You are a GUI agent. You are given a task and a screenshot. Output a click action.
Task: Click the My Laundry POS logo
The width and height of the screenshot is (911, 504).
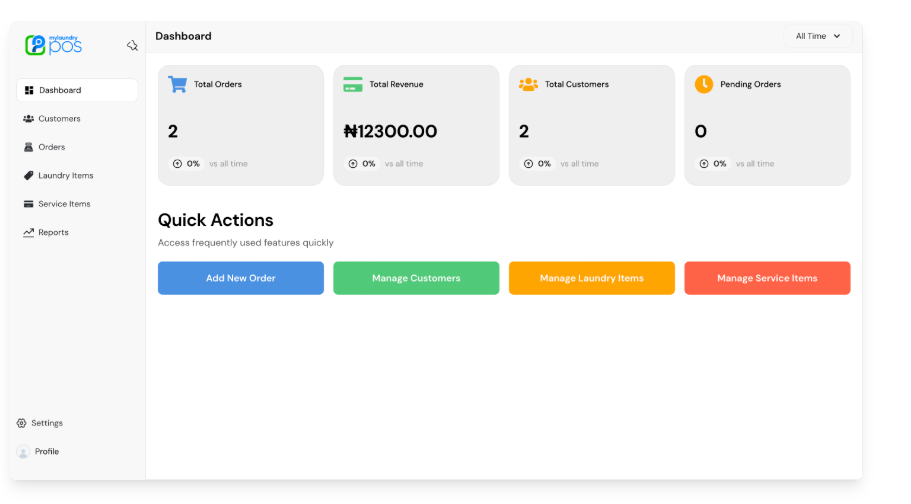point(53,45)
